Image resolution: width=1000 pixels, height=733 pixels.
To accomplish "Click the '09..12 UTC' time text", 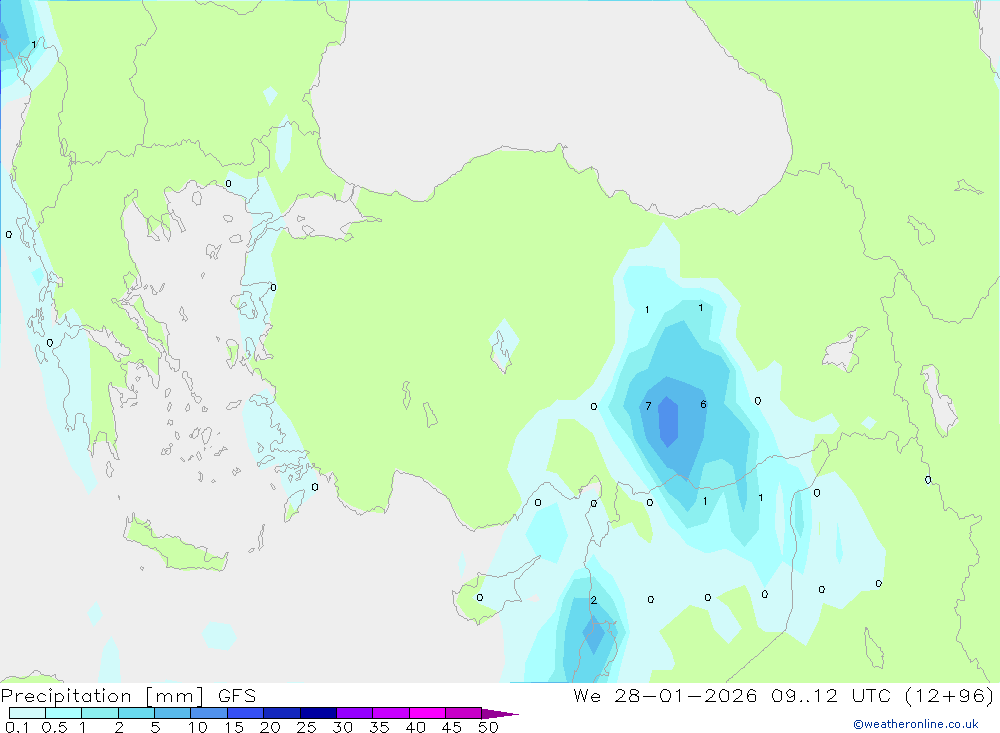I will pos(830,696).
